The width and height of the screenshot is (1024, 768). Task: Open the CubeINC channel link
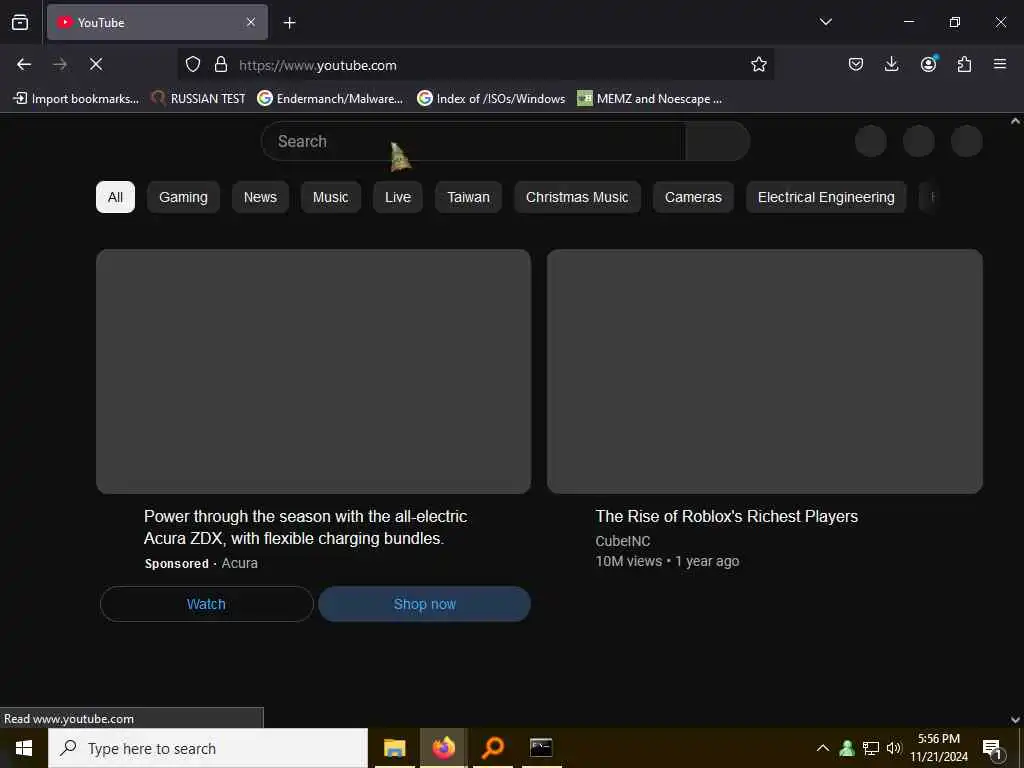coord(622,541)
